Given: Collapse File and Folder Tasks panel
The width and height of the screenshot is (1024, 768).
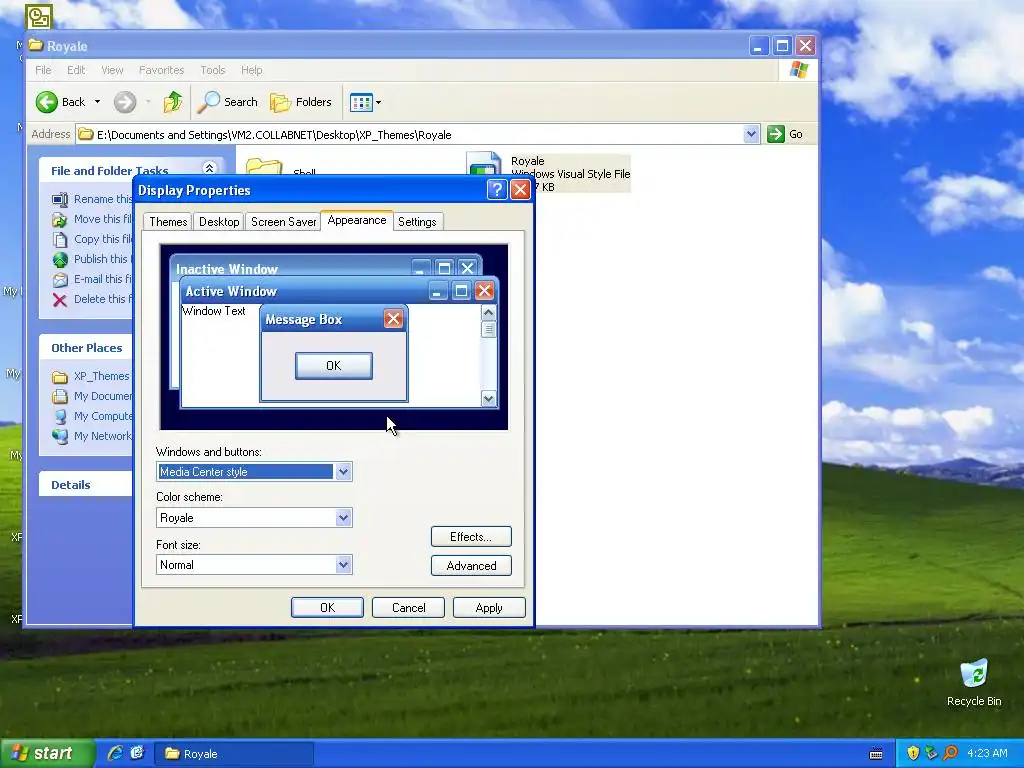Looking at the screenshot, I should click(x=210, y=168).
